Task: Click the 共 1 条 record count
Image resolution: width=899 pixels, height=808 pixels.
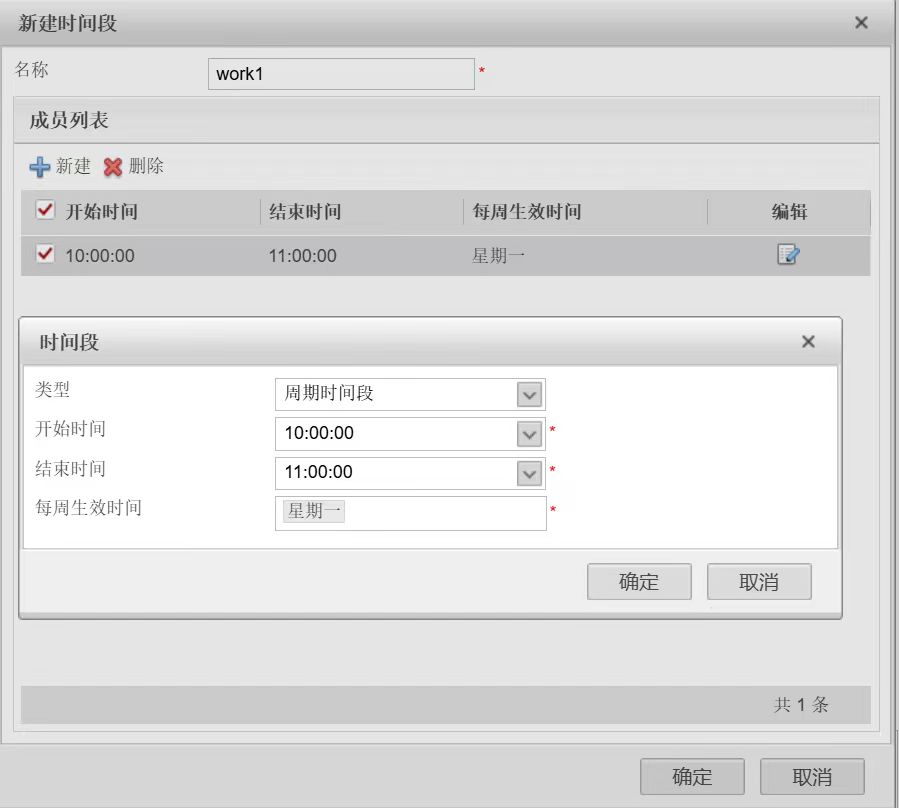Action: [801, 704]
